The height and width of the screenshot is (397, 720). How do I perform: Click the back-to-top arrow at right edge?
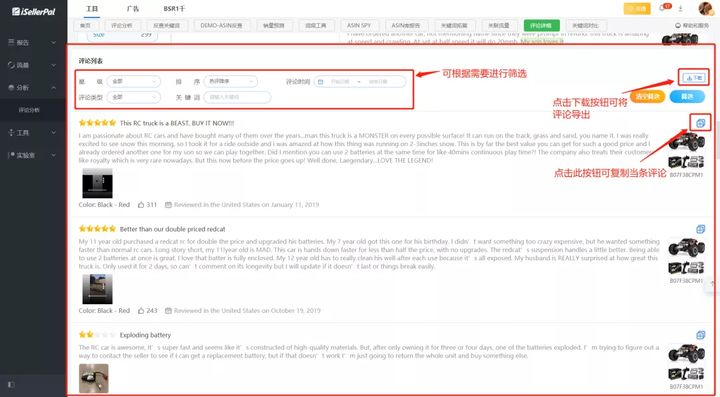pos(713,284)
